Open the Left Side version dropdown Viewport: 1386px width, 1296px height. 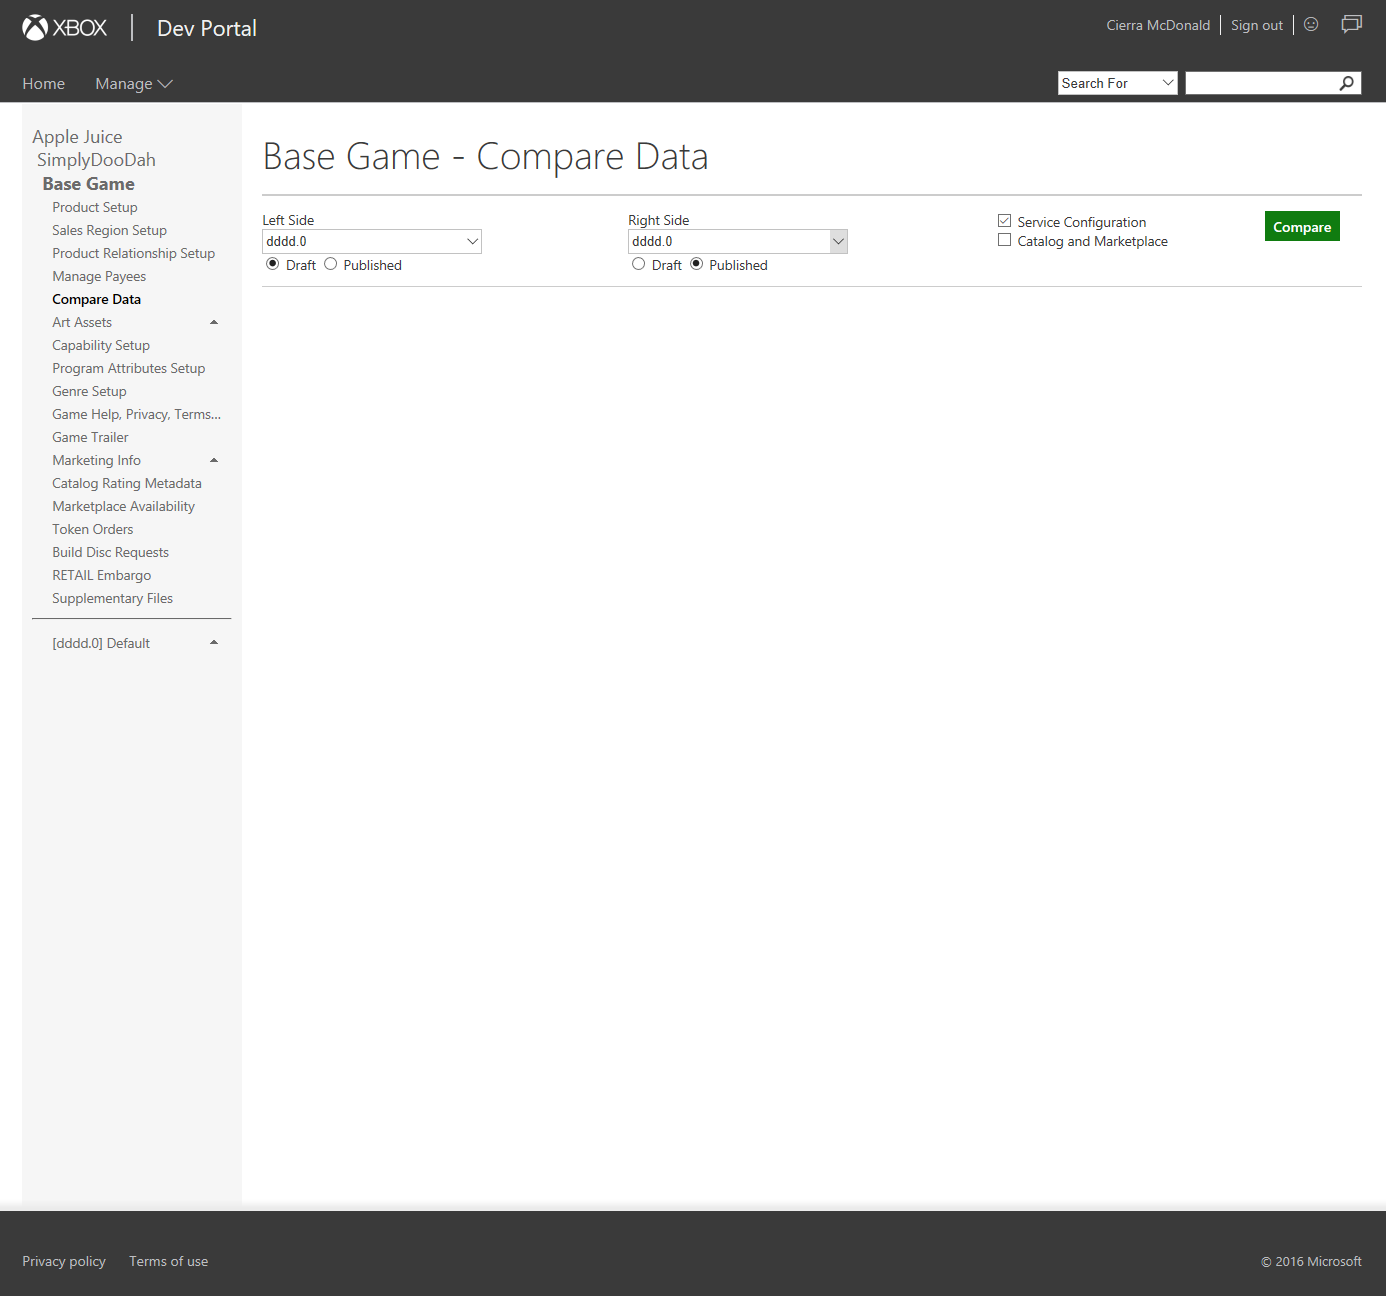click(x=372, y=241)
